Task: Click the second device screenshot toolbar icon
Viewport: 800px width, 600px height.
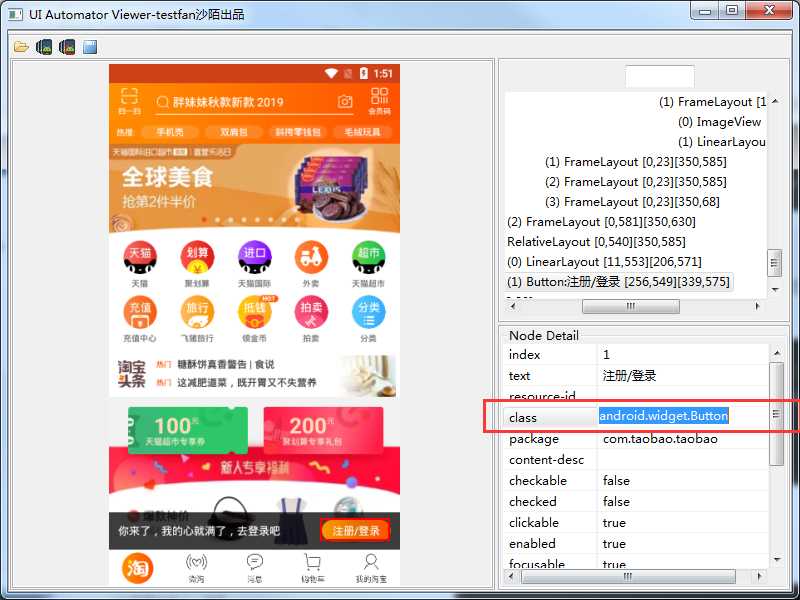Action: [x=67, y=47]
